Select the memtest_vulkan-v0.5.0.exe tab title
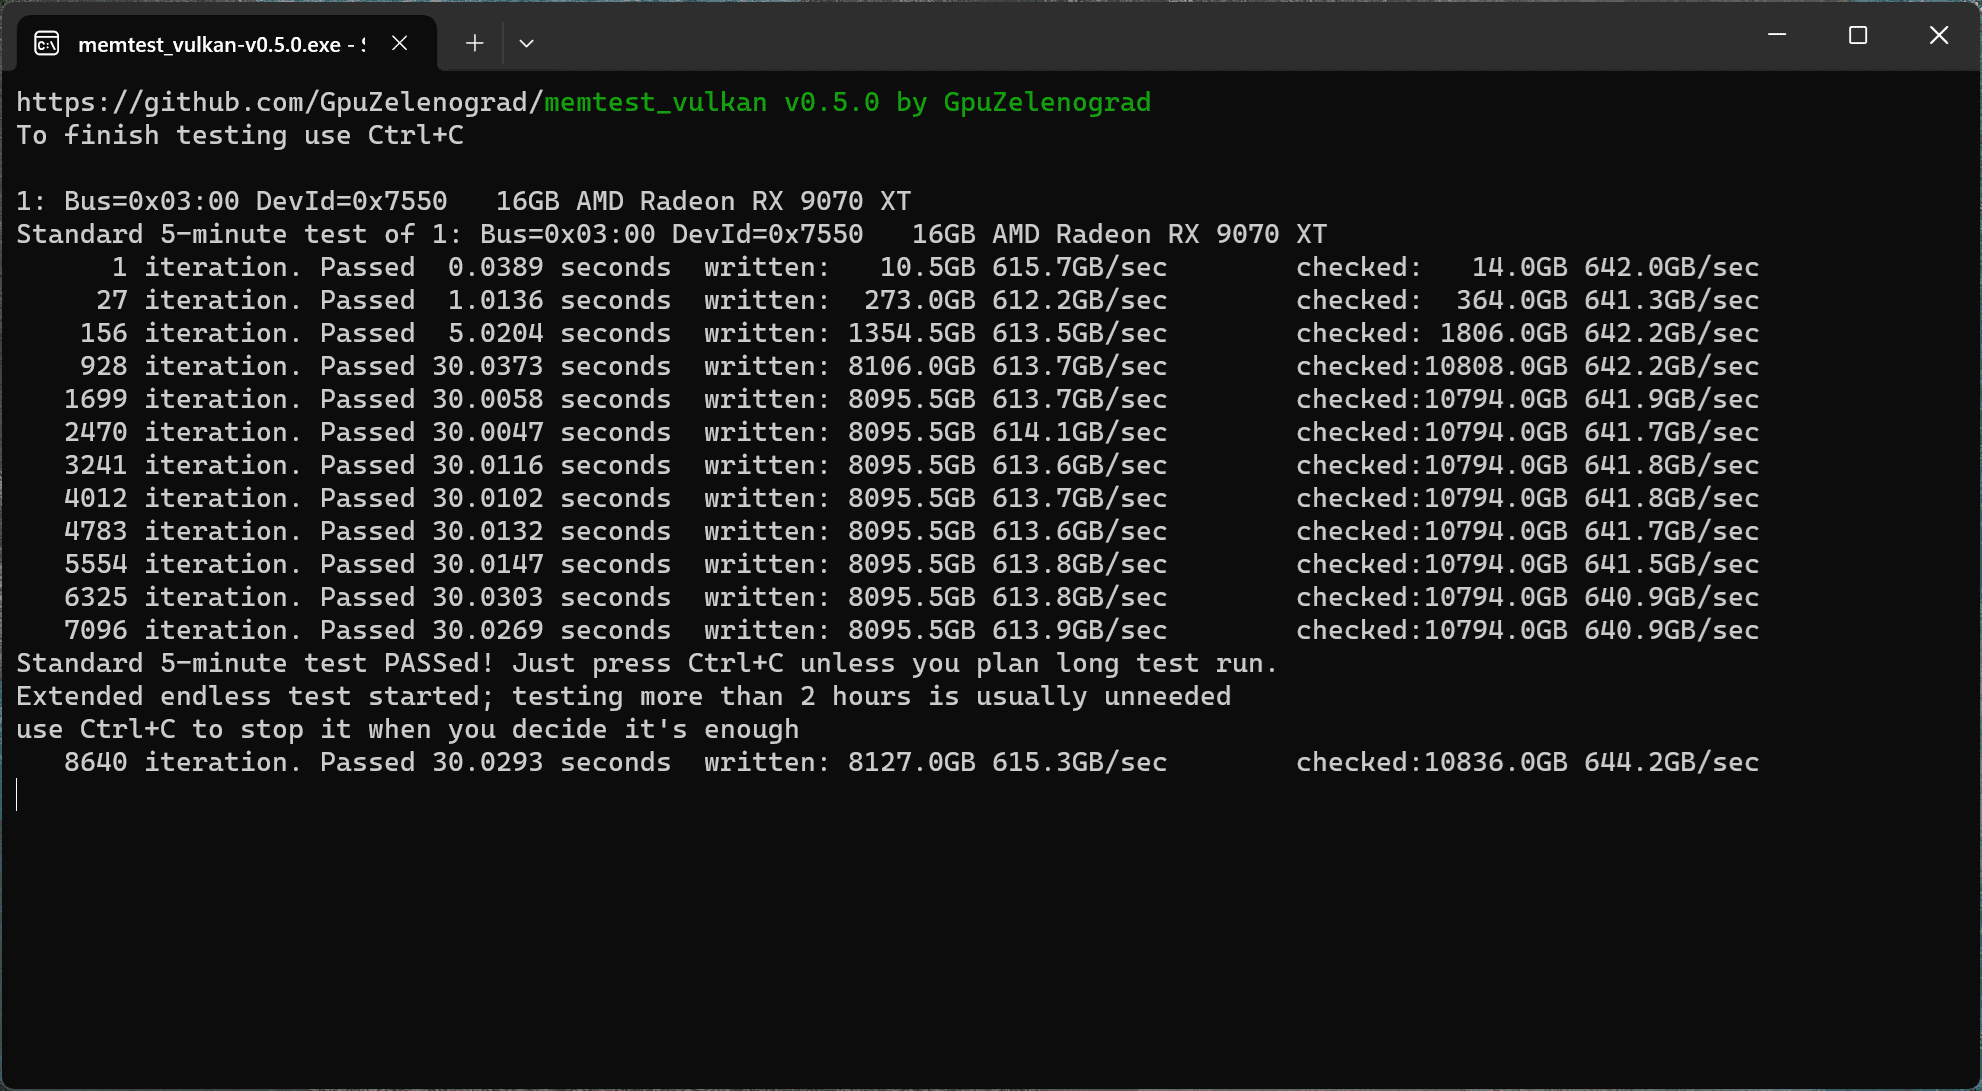1982x1091 pixels. point(220,44)
